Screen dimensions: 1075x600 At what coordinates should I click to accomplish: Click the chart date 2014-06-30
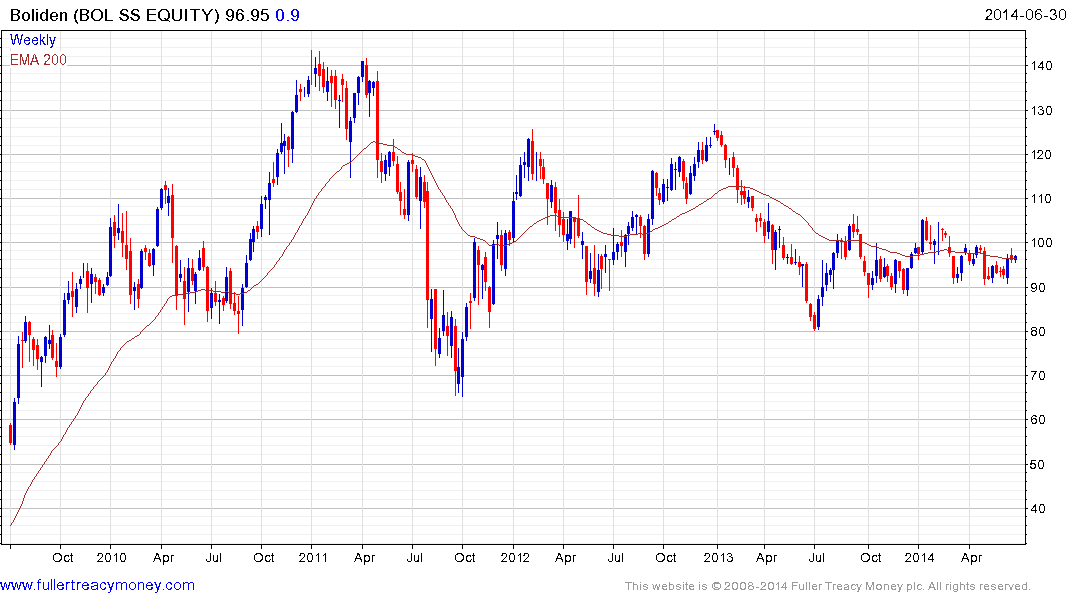[x=1025, y=14]
